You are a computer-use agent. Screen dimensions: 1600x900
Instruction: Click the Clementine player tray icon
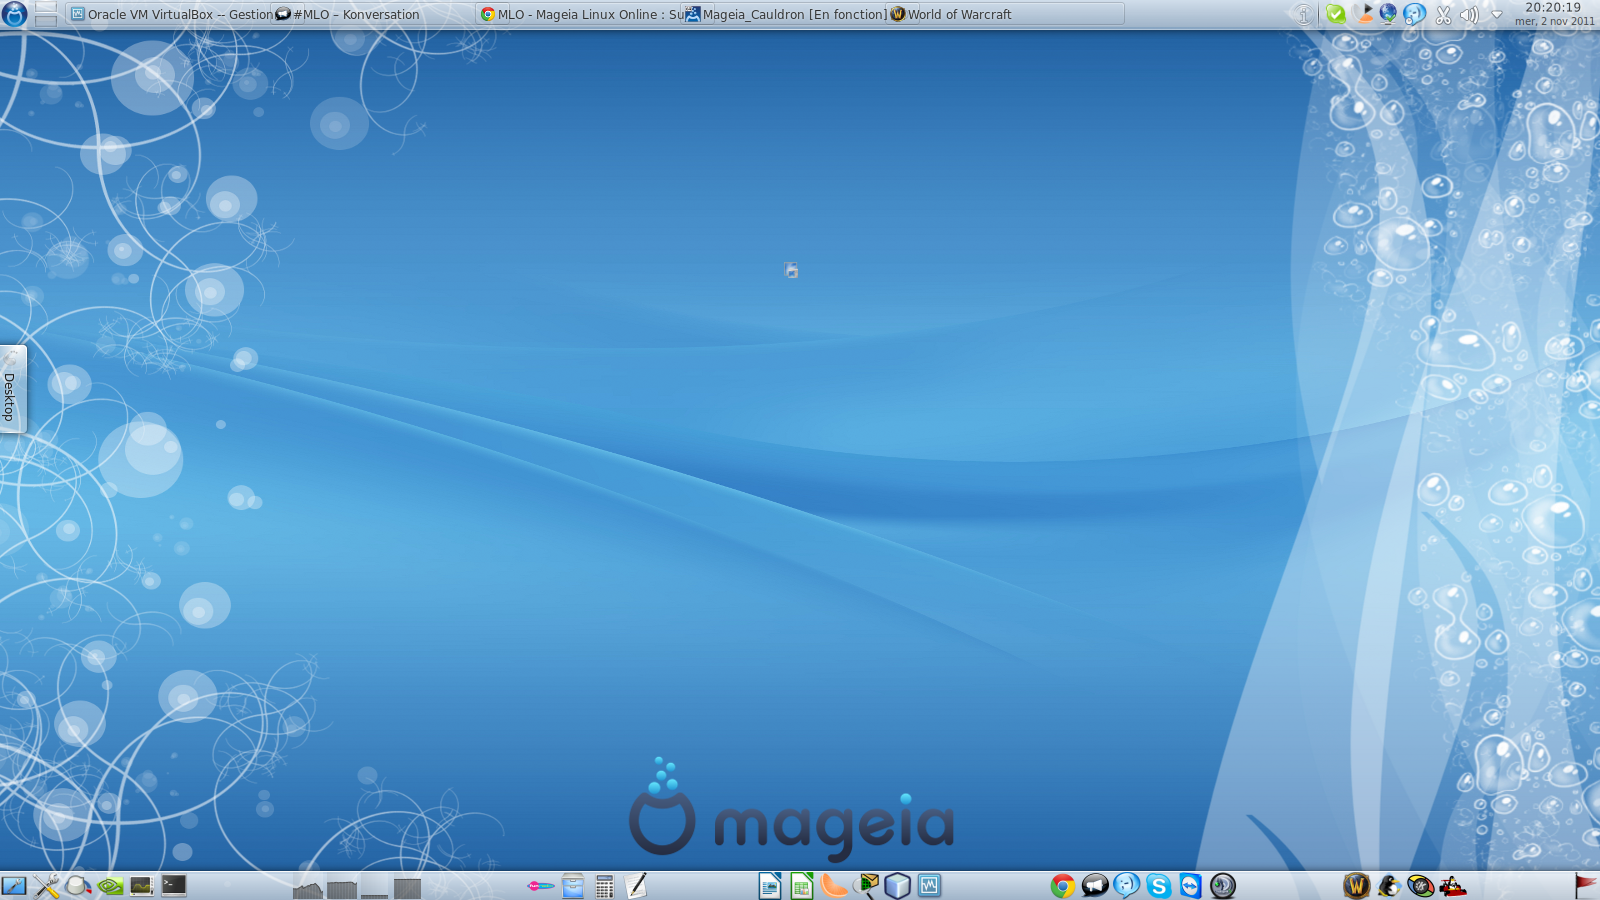[x=1364, y=13]
